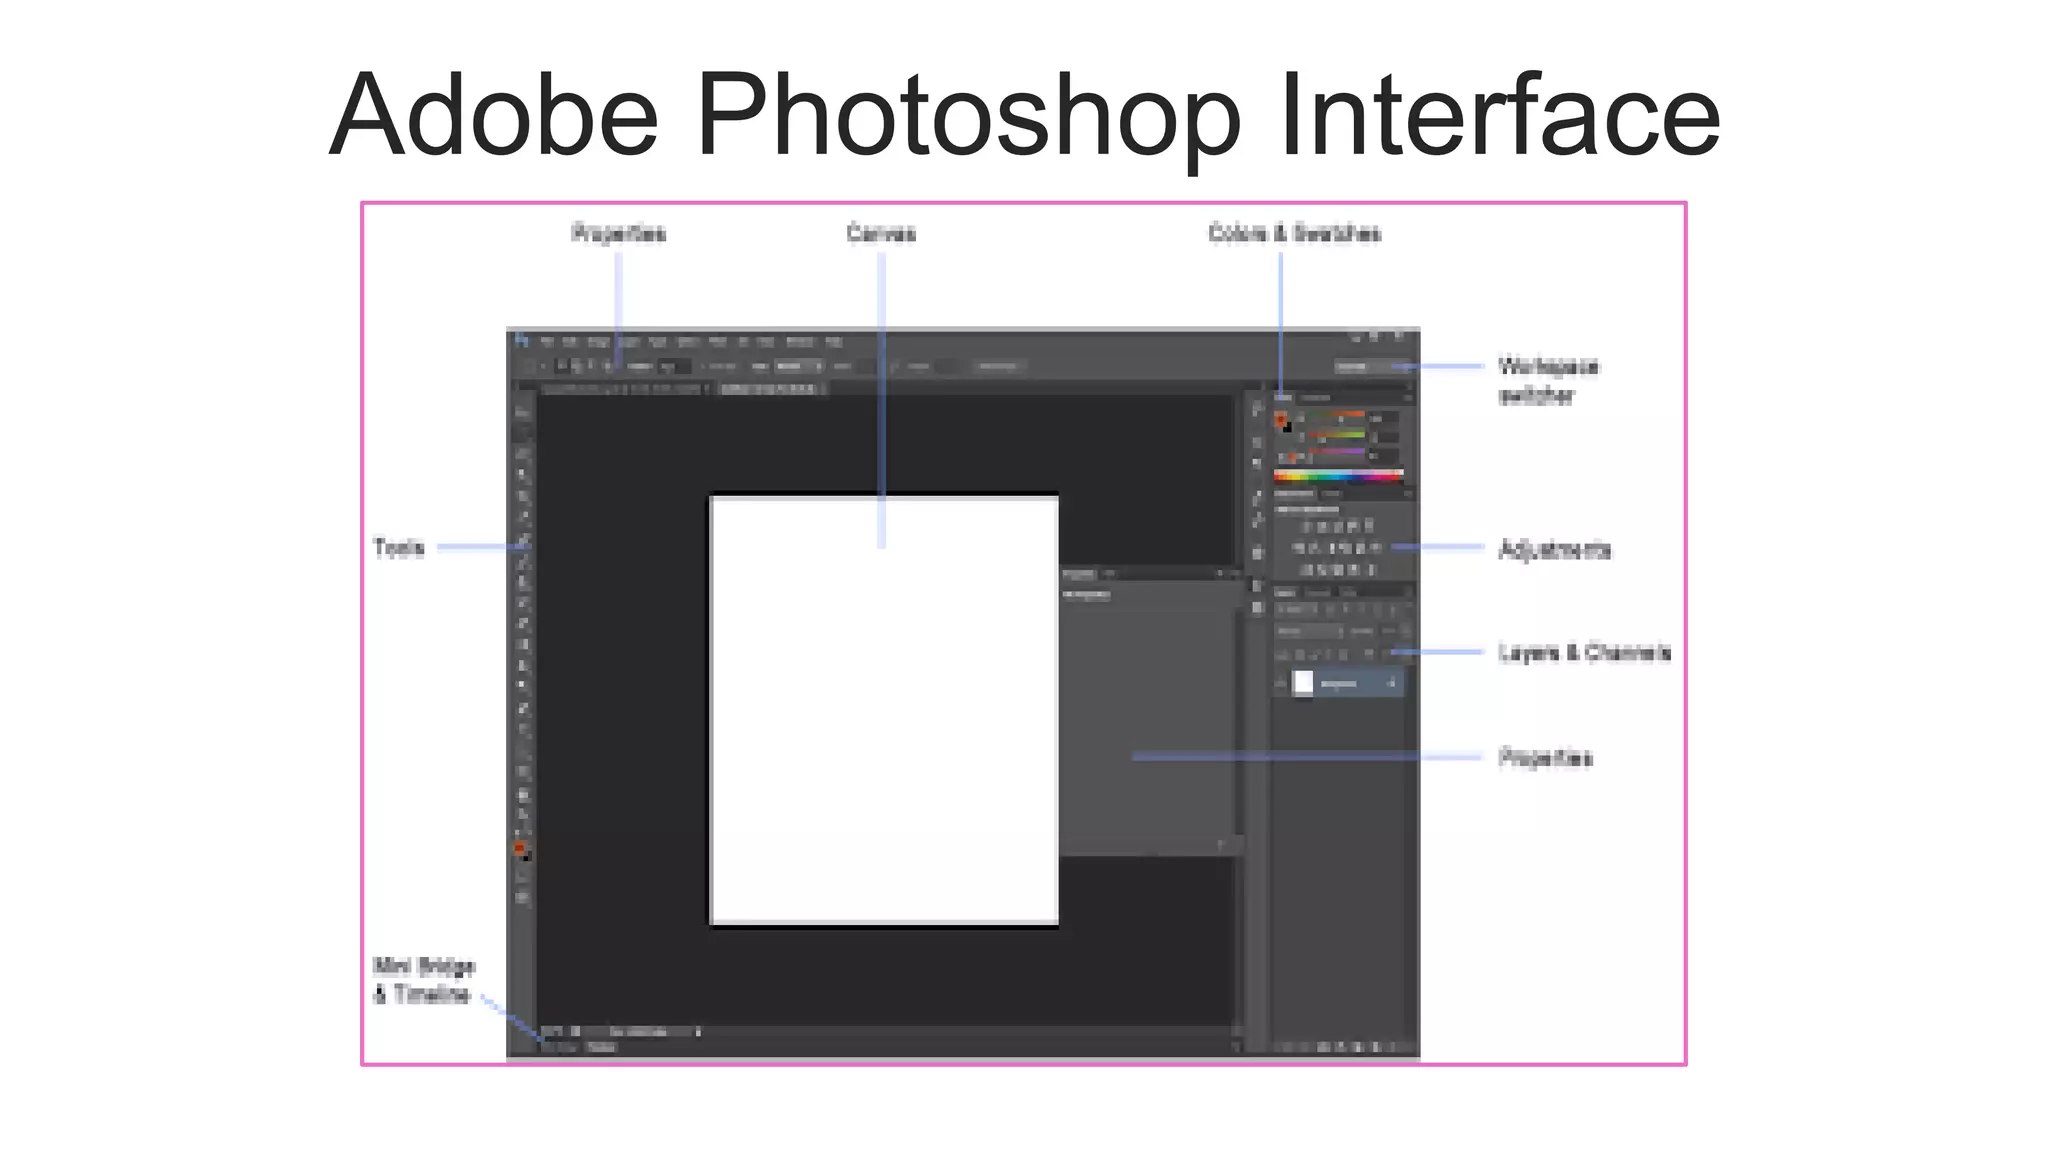
Task: Click the lock icon on Background layer
Action: [1391, 683]
